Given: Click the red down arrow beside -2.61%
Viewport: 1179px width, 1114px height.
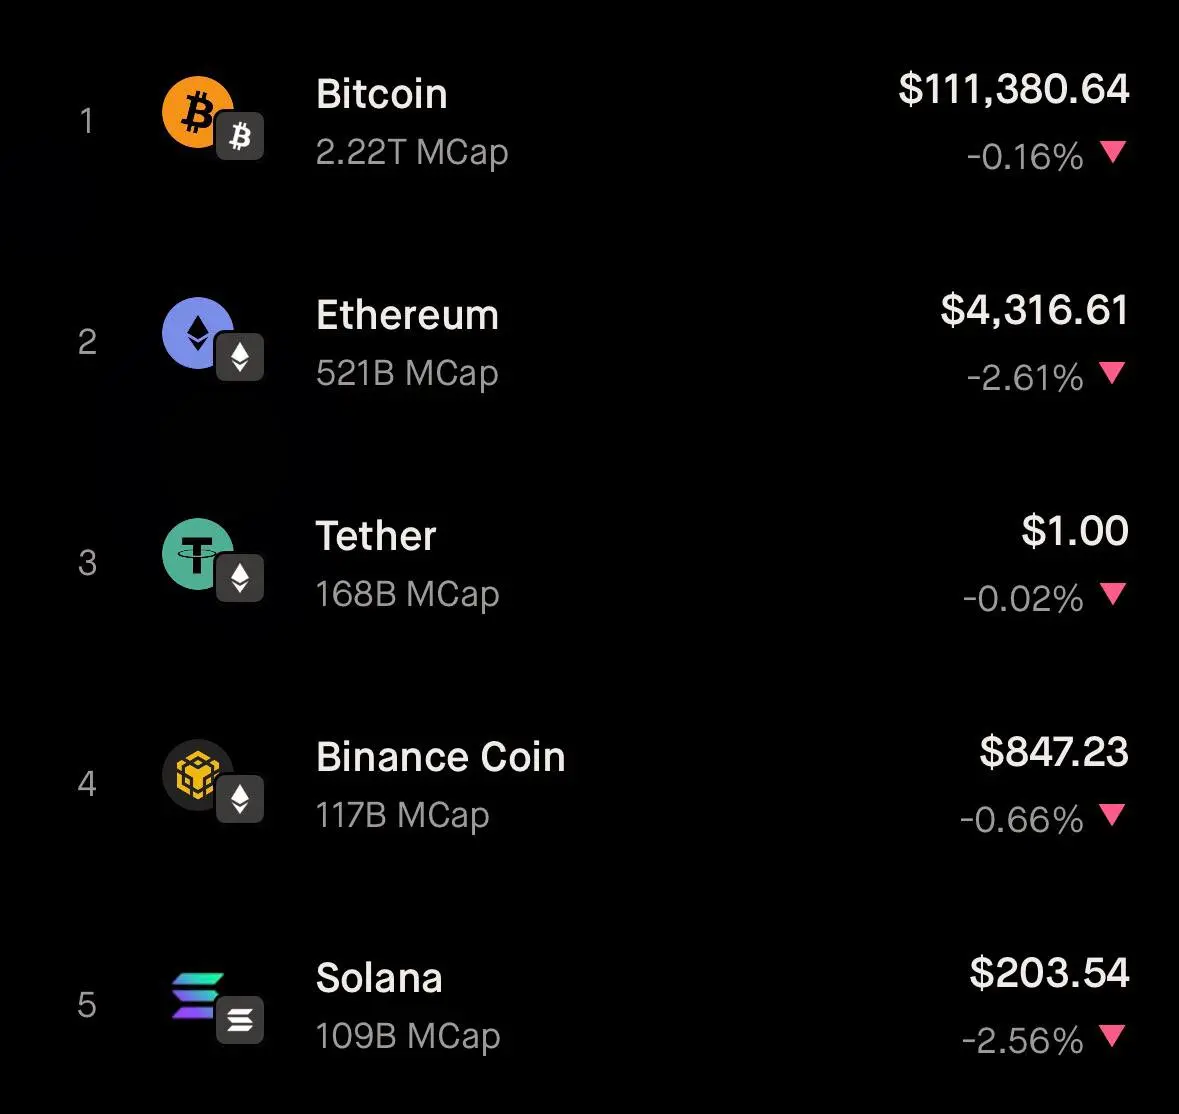Looking at the screenshot, I should coord(1113,372).
